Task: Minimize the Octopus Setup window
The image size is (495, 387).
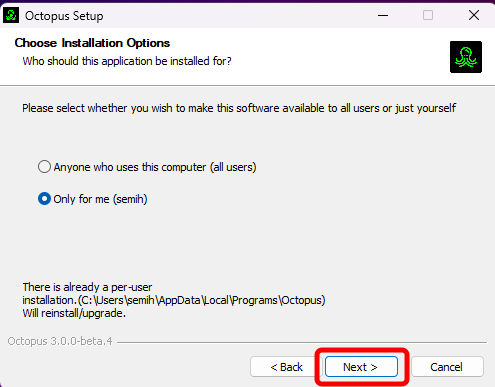Action: 383,15
